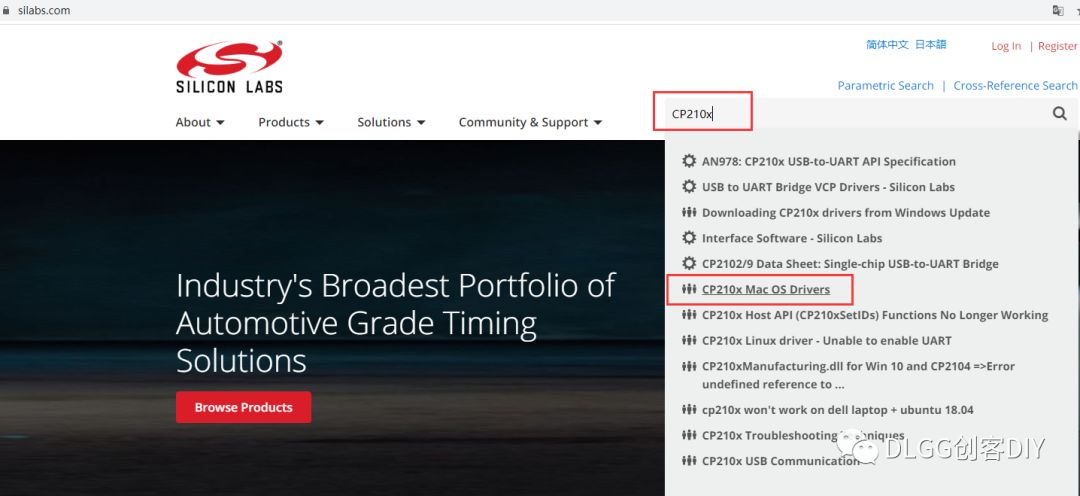Open CP210x Mac OS Drivers result

click(766, 289)
